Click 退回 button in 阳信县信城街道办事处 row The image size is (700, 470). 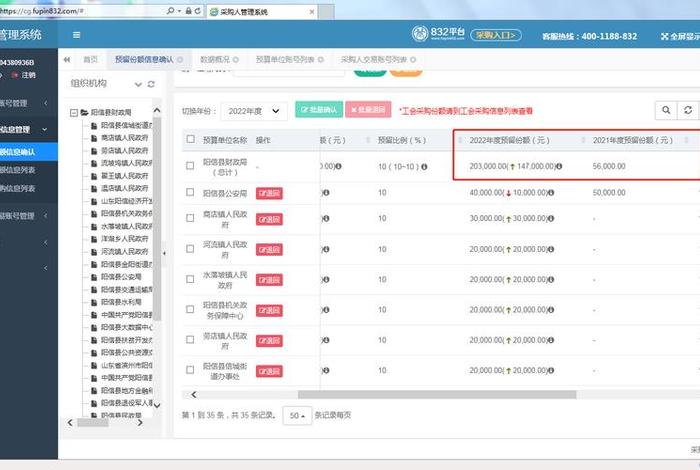click(x=269, y=371)
